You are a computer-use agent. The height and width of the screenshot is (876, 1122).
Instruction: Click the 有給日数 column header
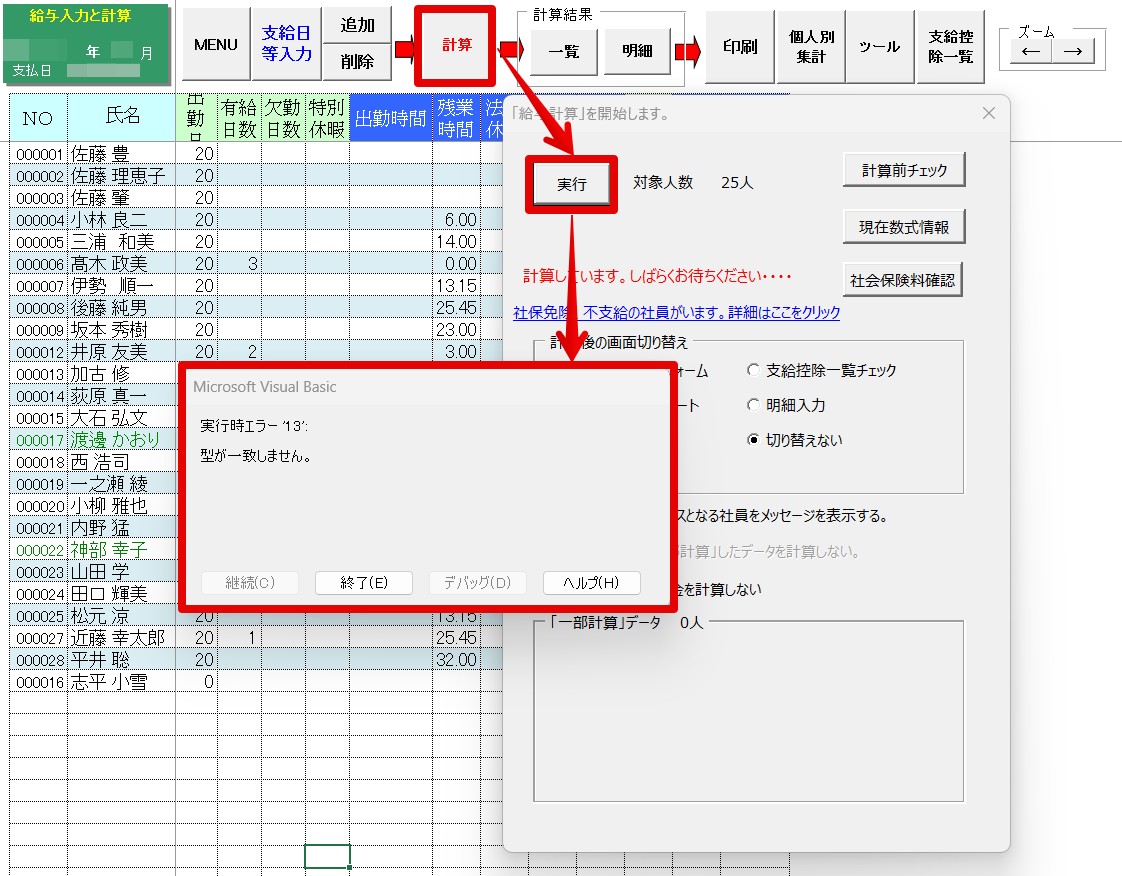pos(239,117)
